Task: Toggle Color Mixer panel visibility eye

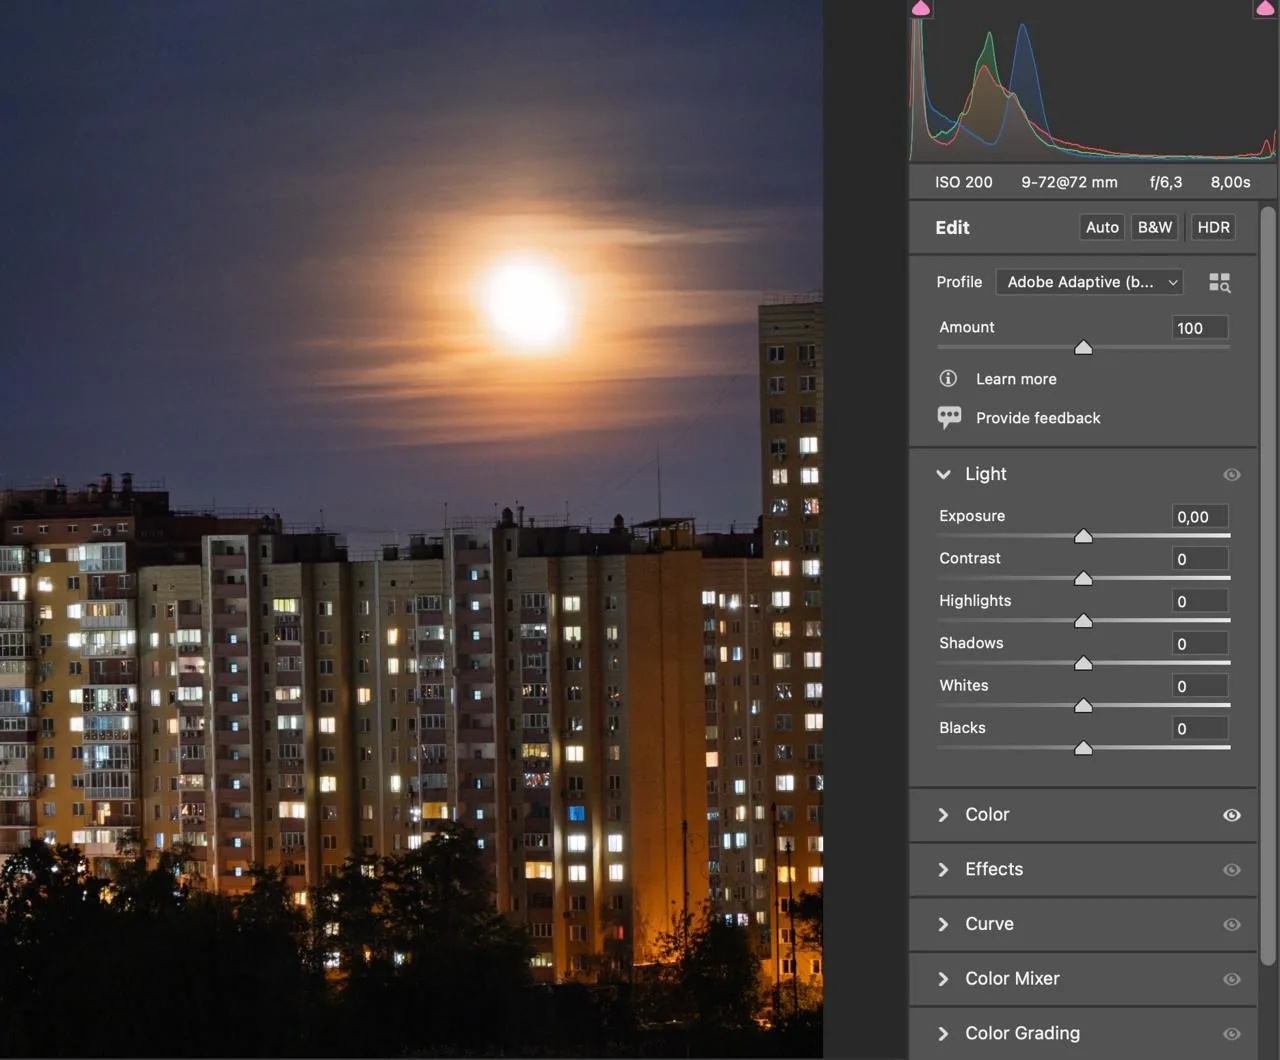Action: click(x=1232, y=979)
